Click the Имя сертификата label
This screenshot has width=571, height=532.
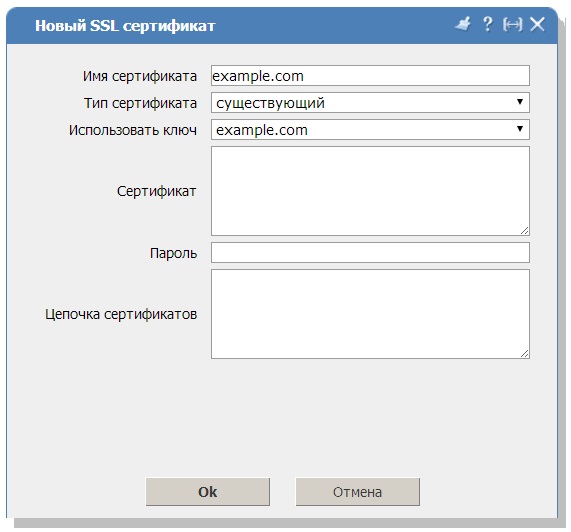coord(140,76)
